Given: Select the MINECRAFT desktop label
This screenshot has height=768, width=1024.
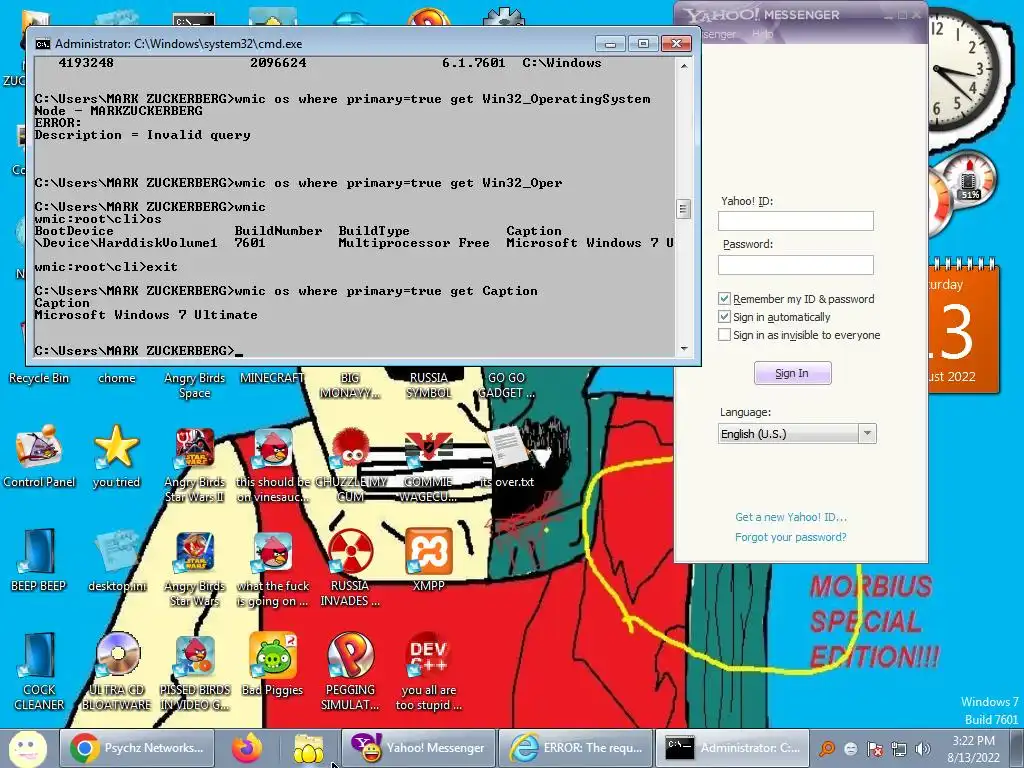Looking at the screenshot, I should point(272,378).
